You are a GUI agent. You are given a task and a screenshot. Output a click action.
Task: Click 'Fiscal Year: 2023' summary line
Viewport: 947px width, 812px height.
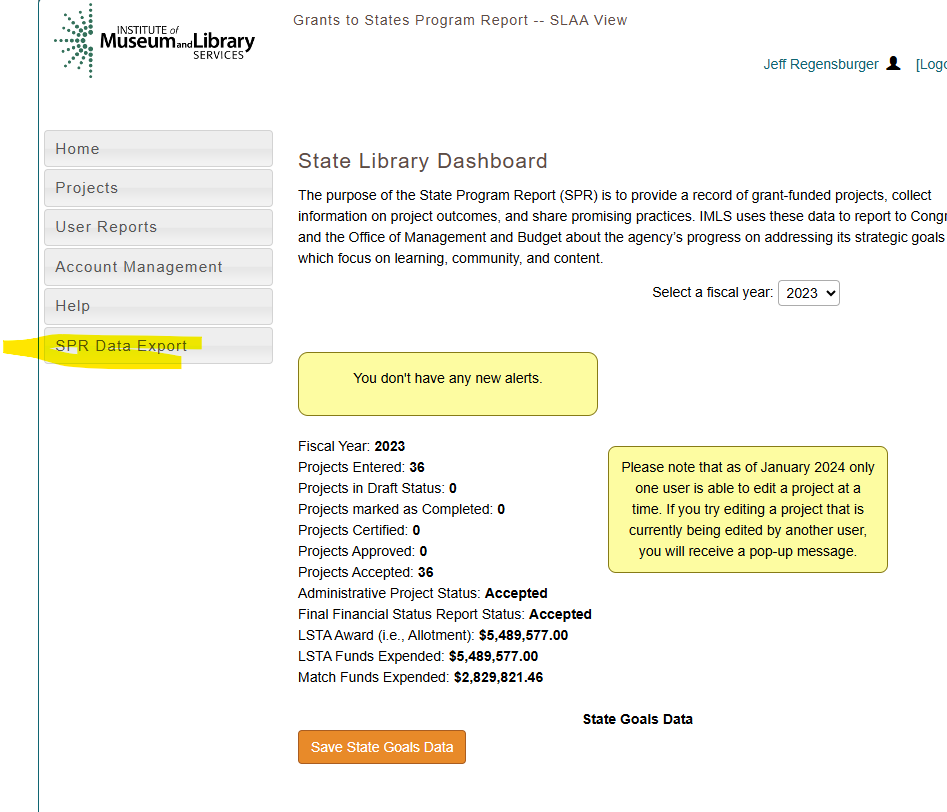[x=352, y=446]
